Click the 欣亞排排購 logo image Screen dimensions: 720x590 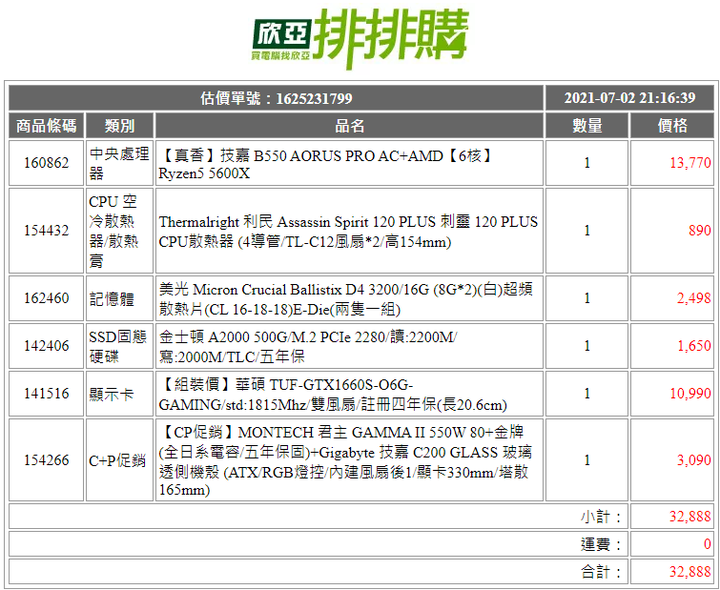tap(360, 39)
